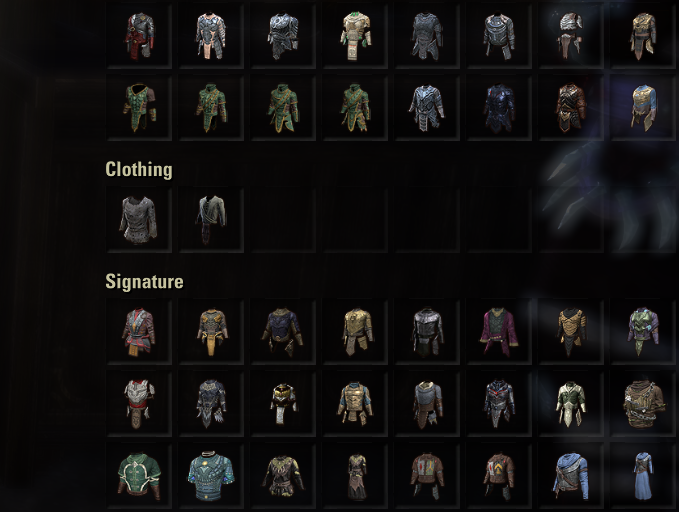This screenshot has height=512, width=679.
Task: Select the cream armor with green accents
Action: click(x=355, y=36)
